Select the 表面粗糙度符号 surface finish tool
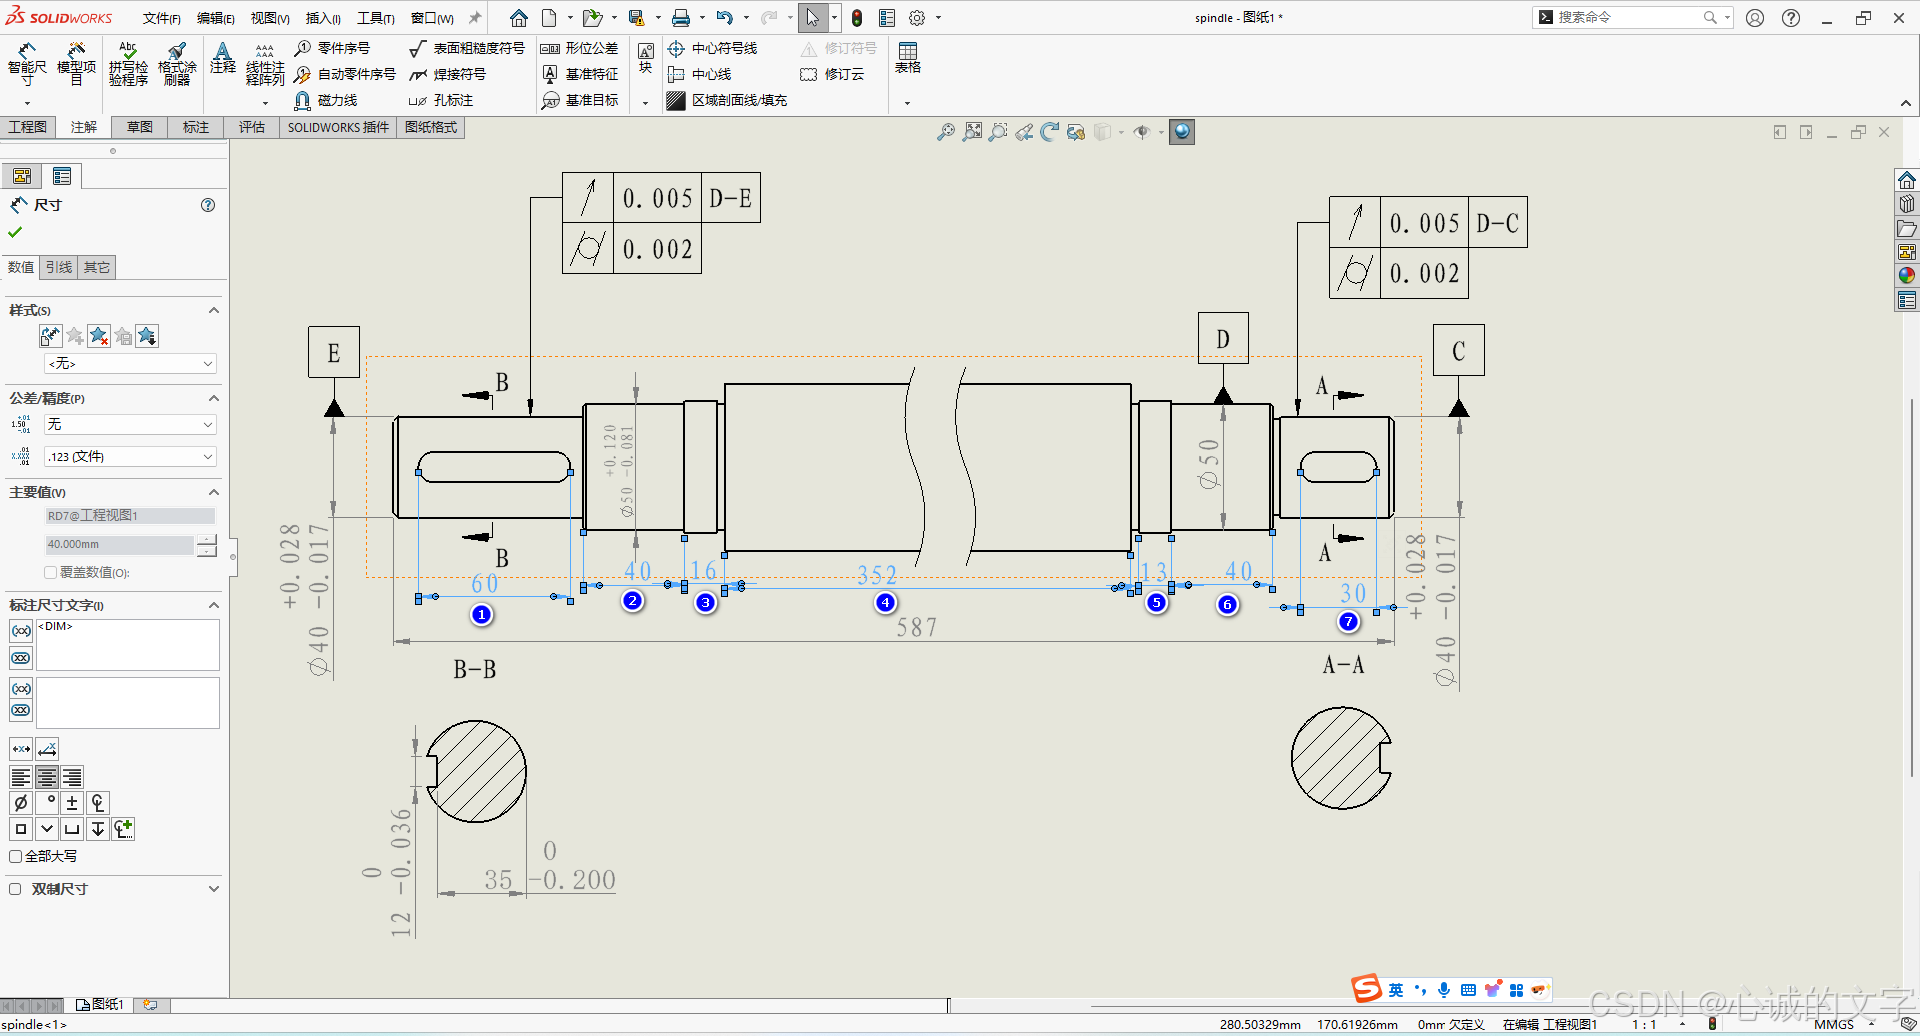Image resolution: width=1920 pixels, height=1036 pixels. pyautogui.click(x=468, y=47)
